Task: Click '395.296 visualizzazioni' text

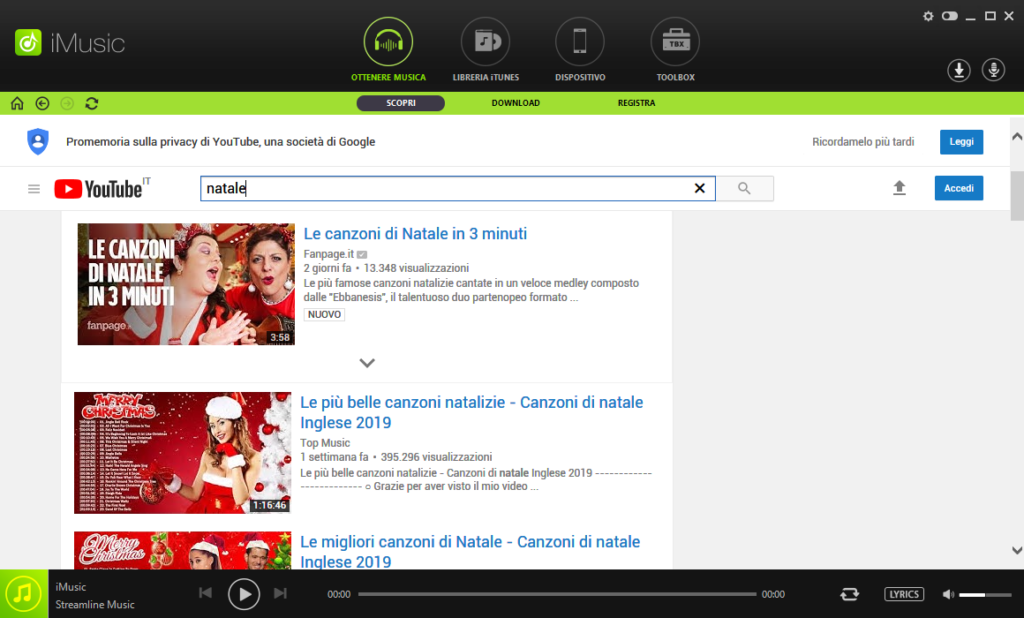Action: point(436,457)
